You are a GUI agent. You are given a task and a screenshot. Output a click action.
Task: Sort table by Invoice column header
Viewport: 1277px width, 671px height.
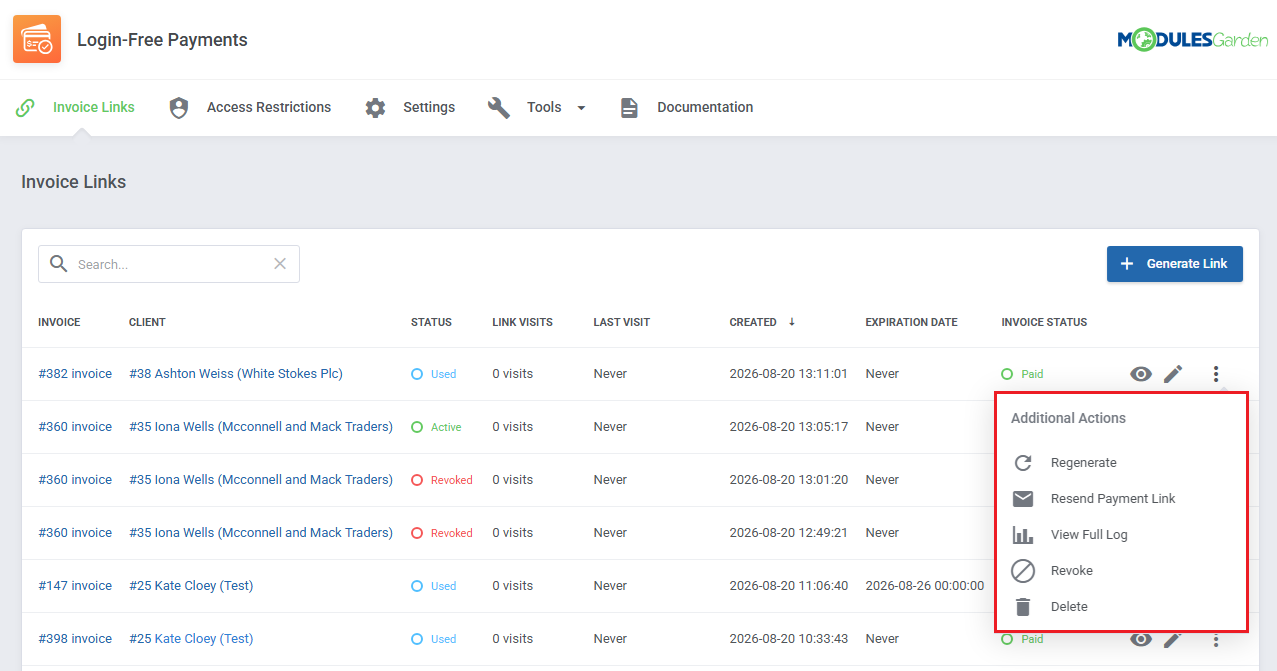[59, 322]
